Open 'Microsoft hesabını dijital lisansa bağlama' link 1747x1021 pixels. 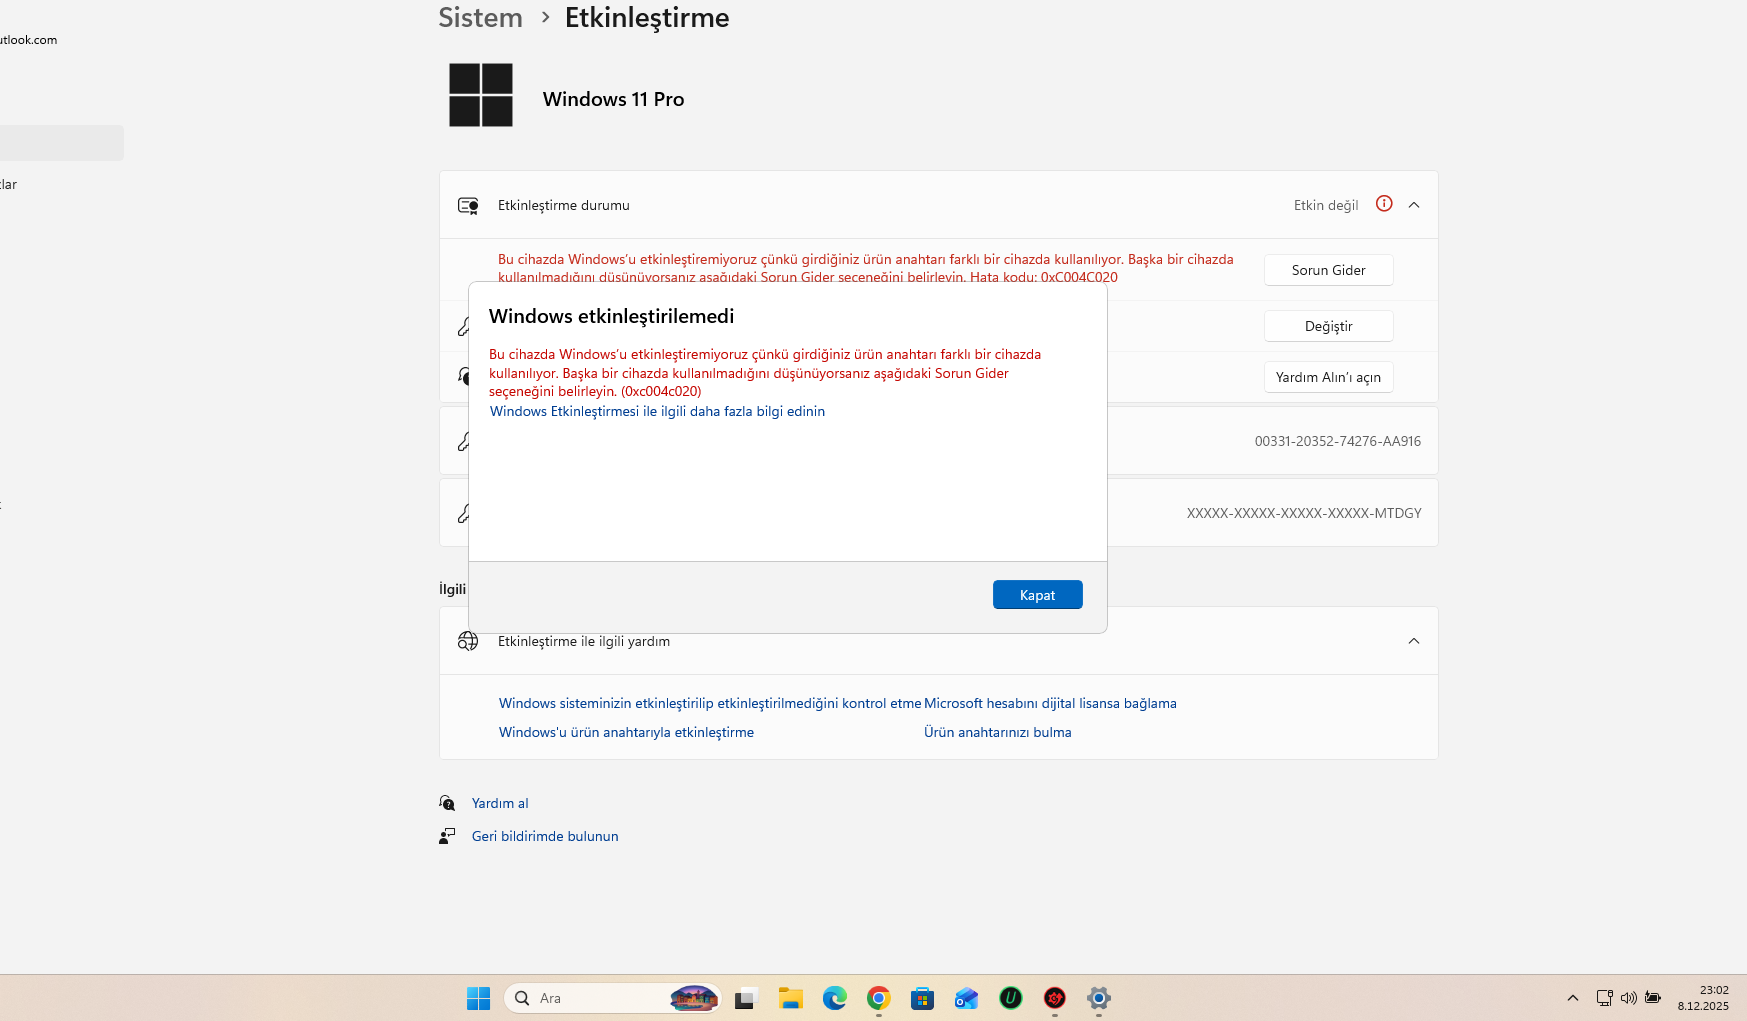coord(1050,703)
